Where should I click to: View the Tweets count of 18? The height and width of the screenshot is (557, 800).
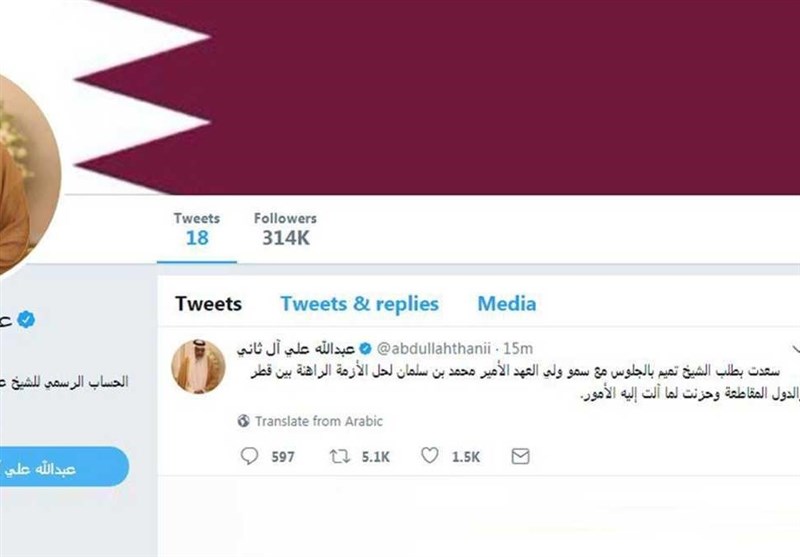[x=196, y=230]
